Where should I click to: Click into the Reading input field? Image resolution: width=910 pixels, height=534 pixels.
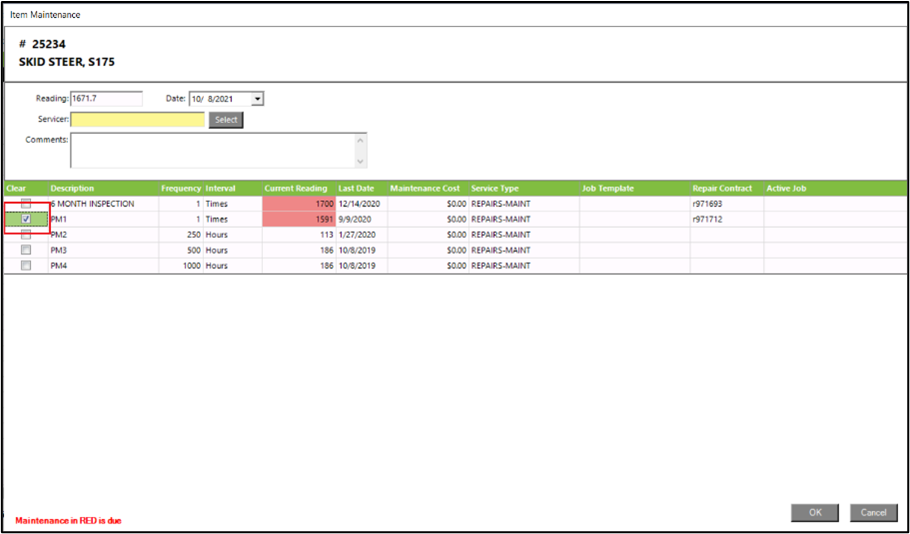pos(106,99)
